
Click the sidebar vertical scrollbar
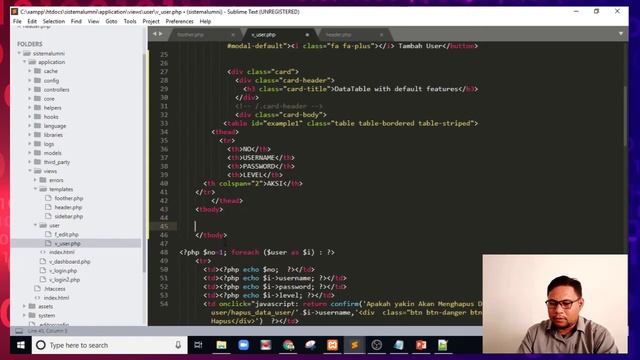(144, 162)
